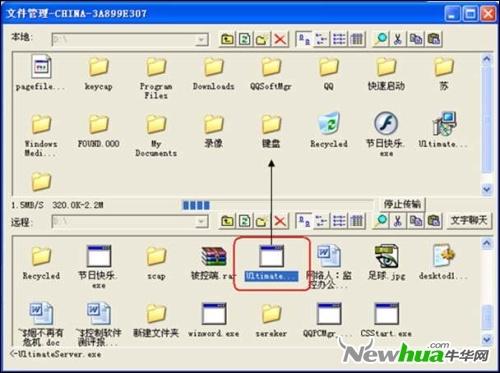Click the file transfer progress bar
500x373 pixels.
point(277,205)
